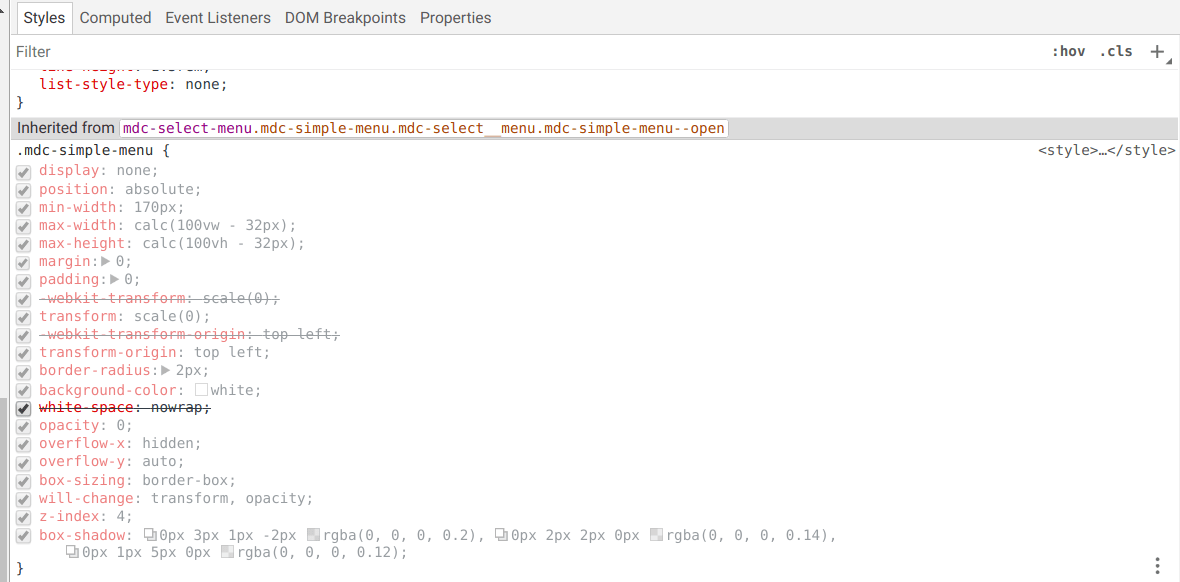
Task: Disable the max-width calc property
Action: click(x=23, y=226)
